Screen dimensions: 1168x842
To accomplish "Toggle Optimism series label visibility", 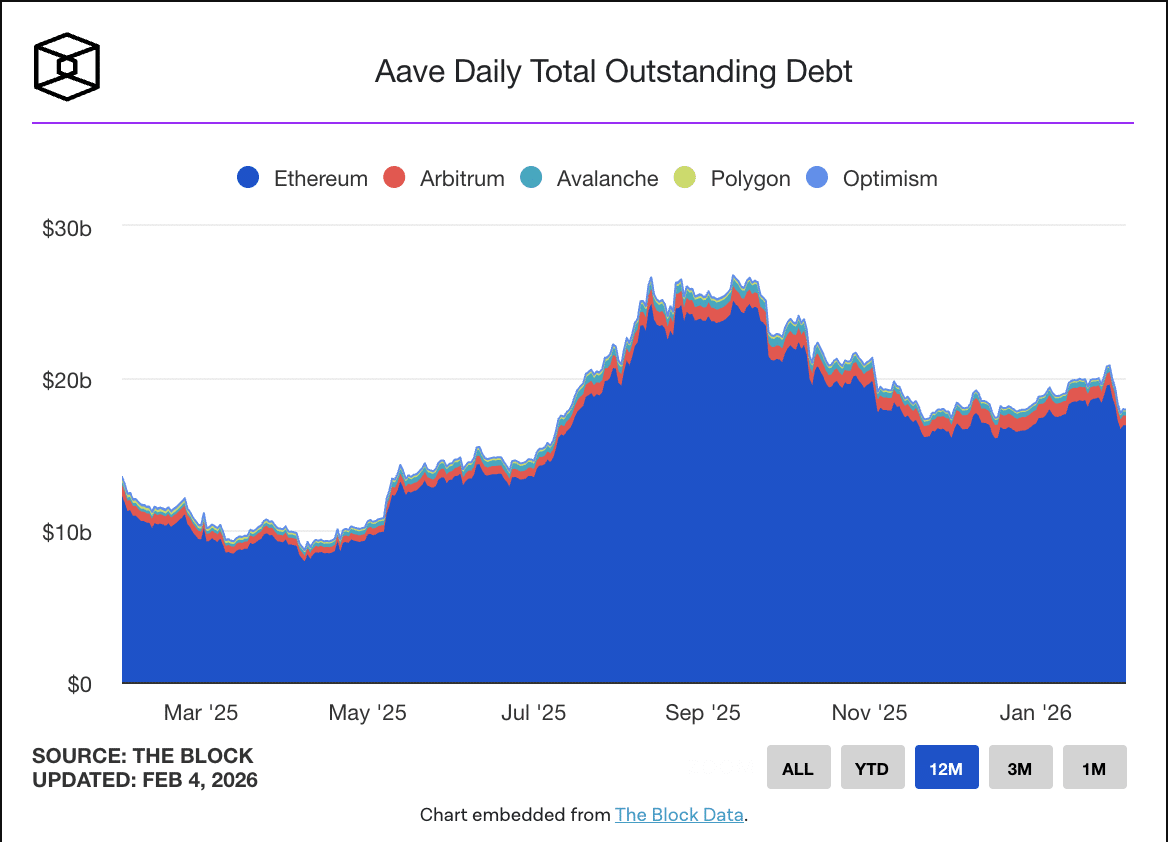I will pyautogui.click(x=890, y=179).
